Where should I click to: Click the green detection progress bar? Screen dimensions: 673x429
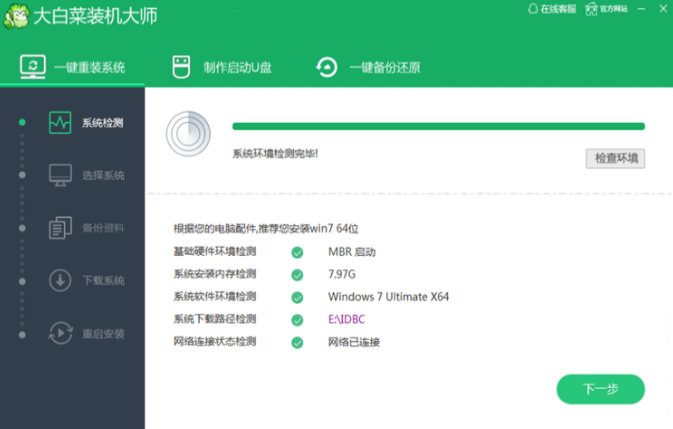[x=438, y=127]
